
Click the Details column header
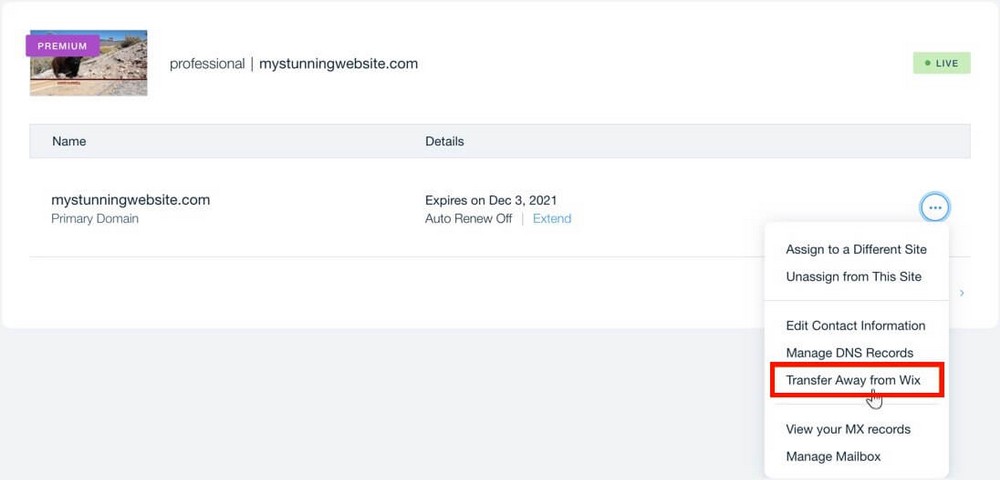coord(444,141)
